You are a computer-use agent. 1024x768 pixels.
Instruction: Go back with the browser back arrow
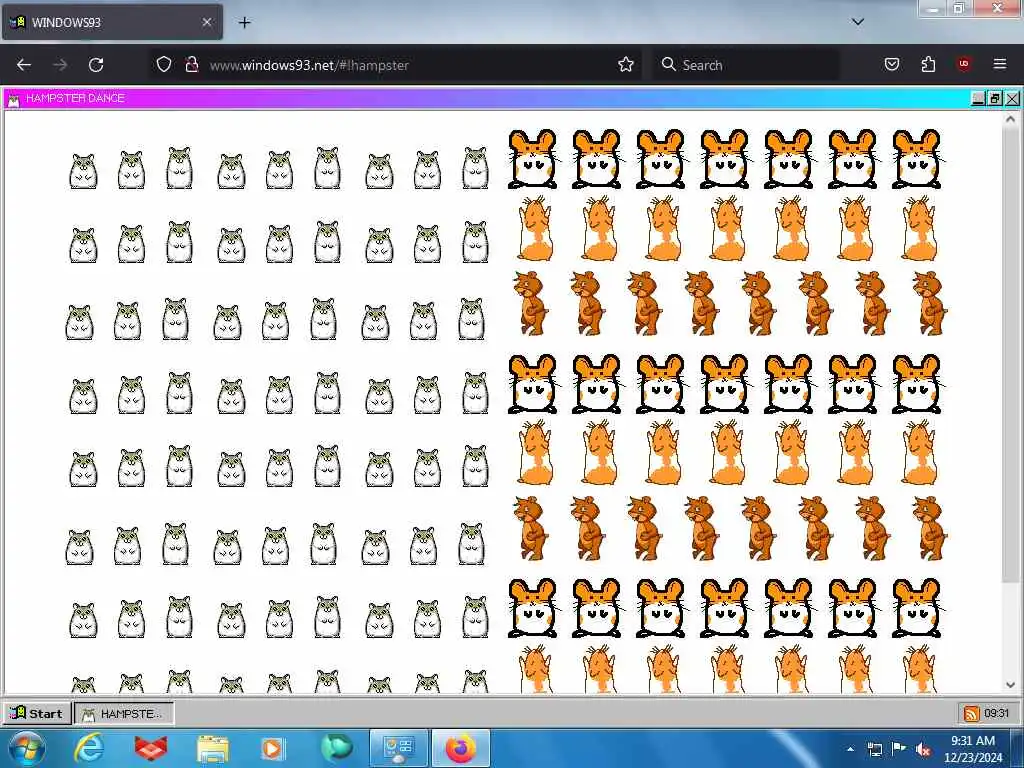[24, 65]
